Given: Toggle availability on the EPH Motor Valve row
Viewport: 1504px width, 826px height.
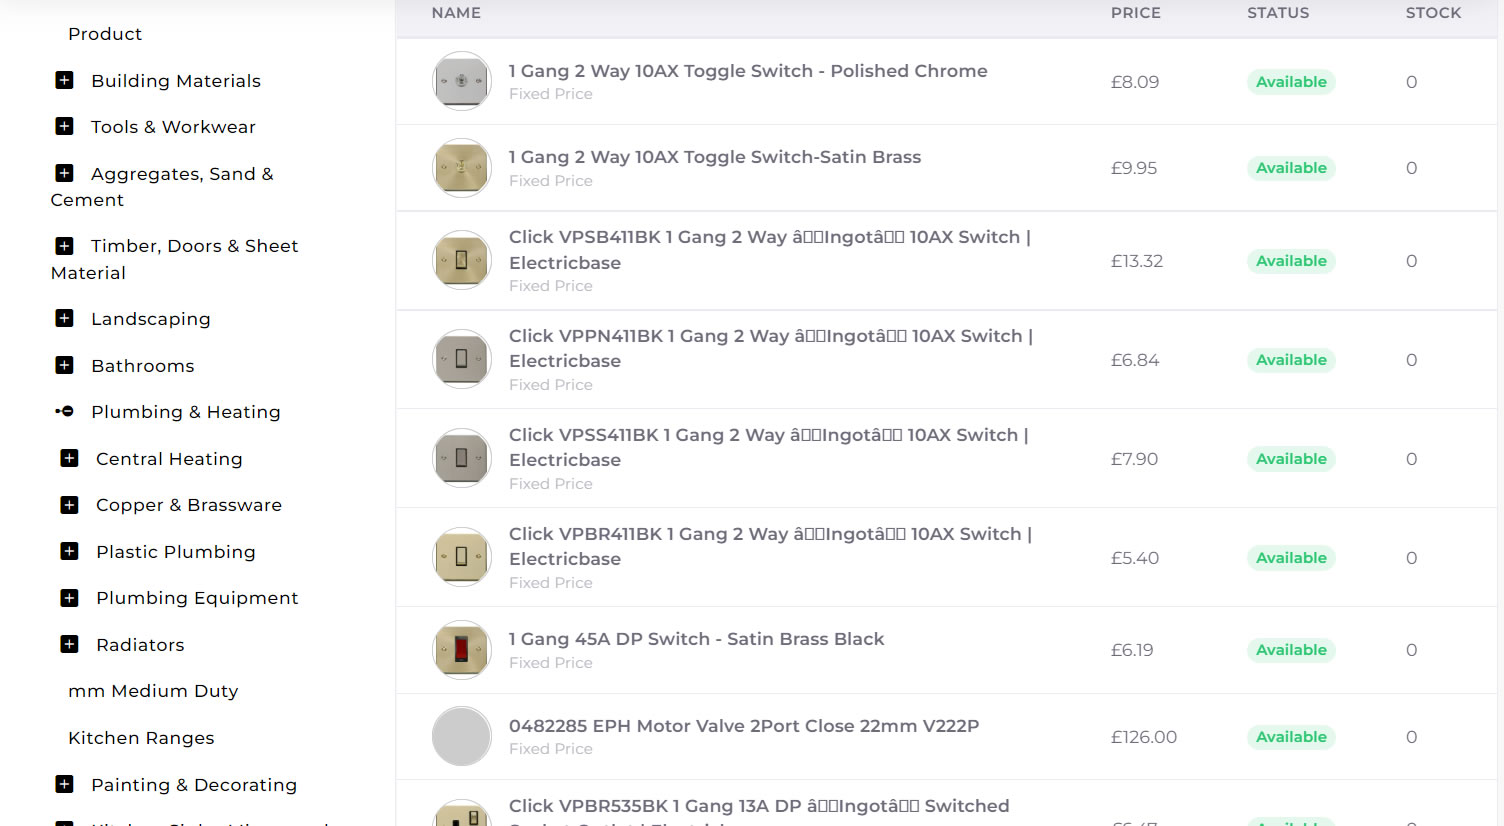Looking at the screenshot, I should pos(1291,737).
